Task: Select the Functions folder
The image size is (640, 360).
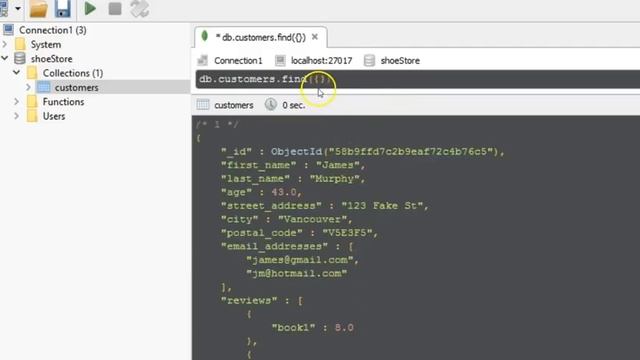Action: coord(63,102)
